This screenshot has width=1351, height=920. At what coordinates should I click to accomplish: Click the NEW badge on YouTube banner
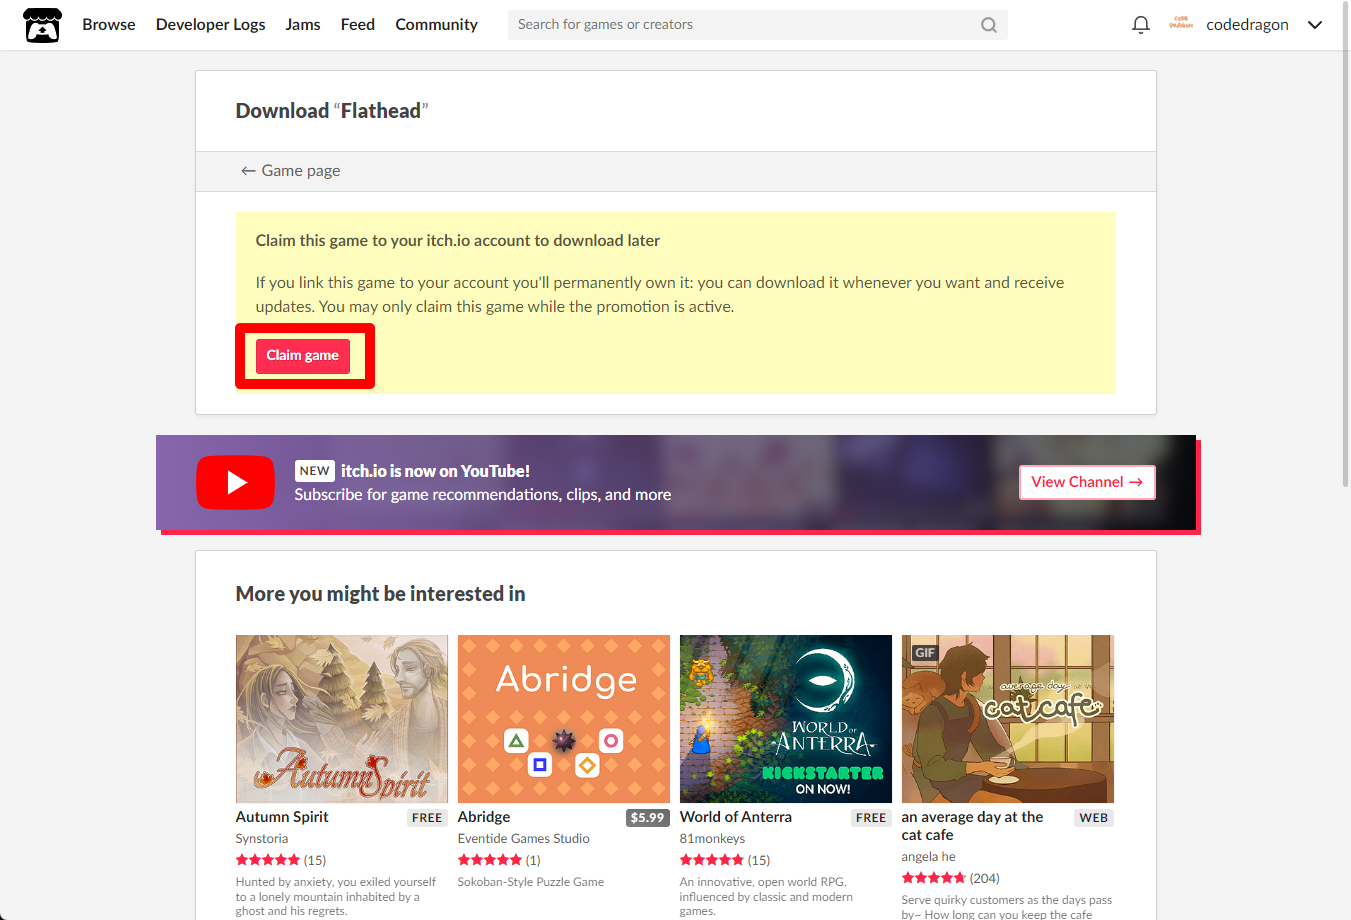pyautogui.click(x=314, y=471)
